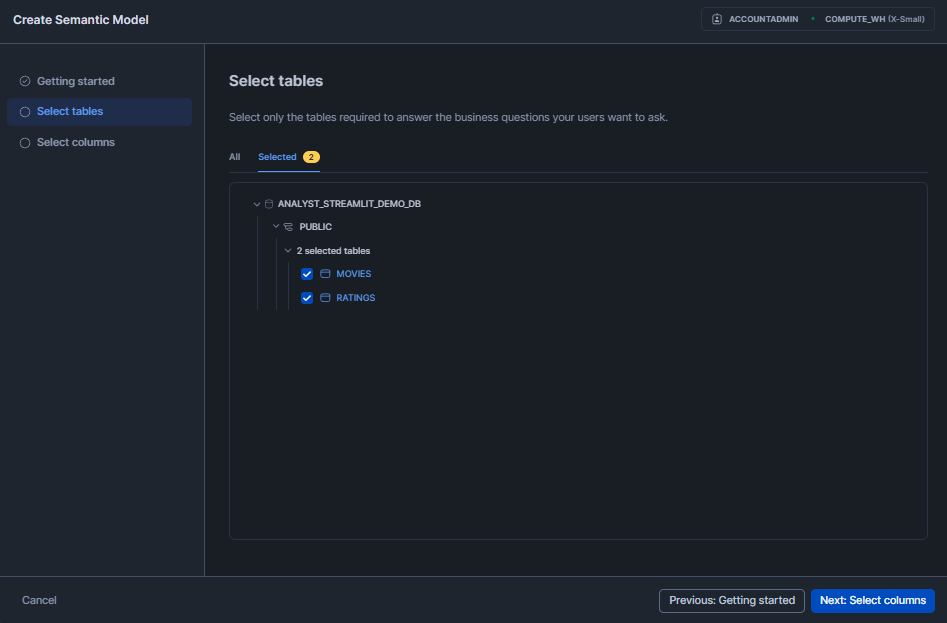Click the yellow count badge showing 2
The width and height of the screenshot is (947, 623).
(x=310, y=157)
